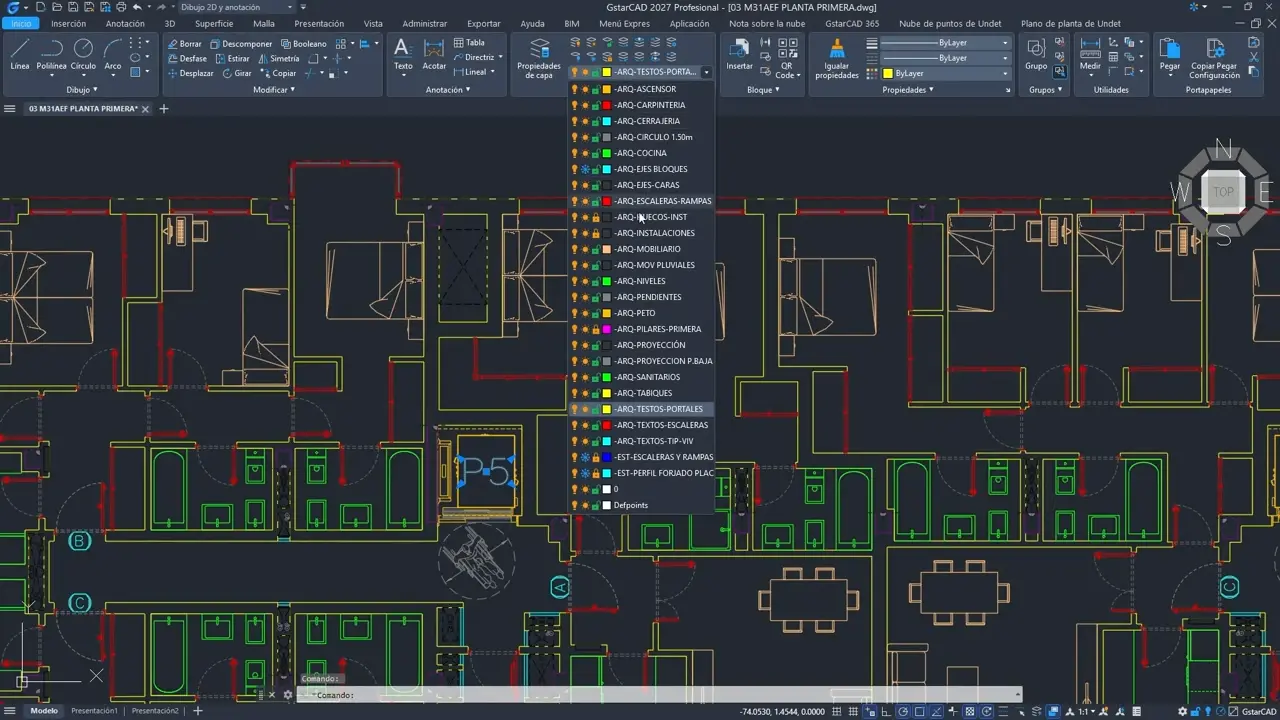Switch to the Presentación1 layout tab
Viewport: 1280px width, 720px height.
(94, 711)
